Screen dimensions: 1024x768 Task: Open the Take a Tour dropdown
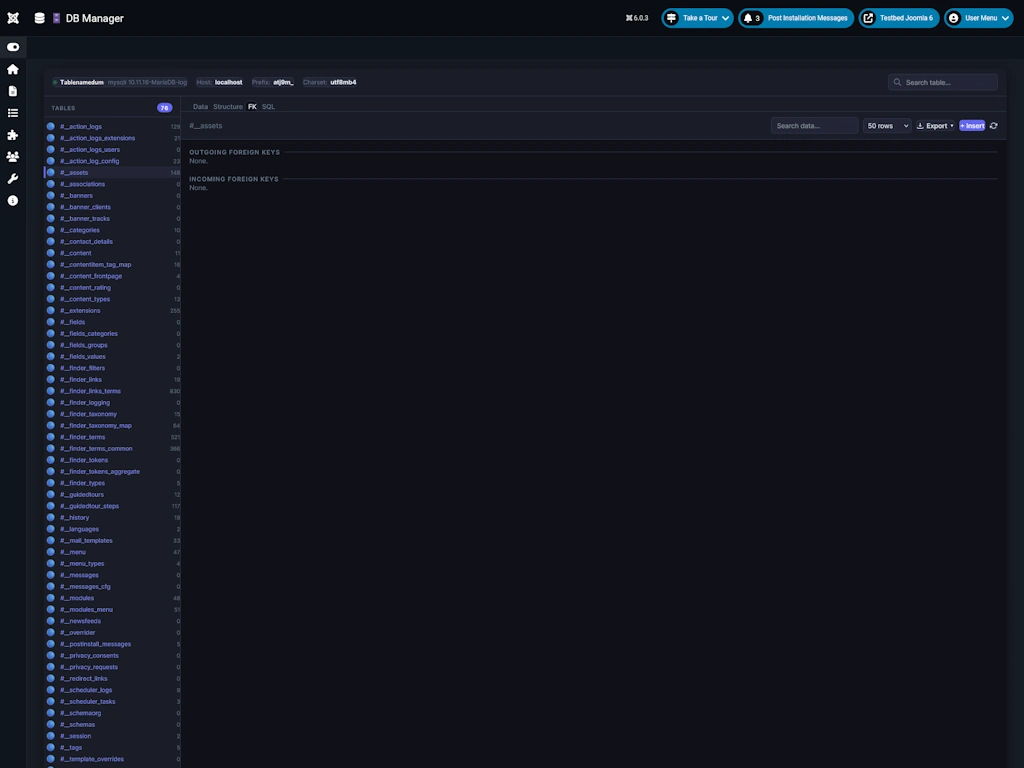pyautogui.click(x=697, y=18)
